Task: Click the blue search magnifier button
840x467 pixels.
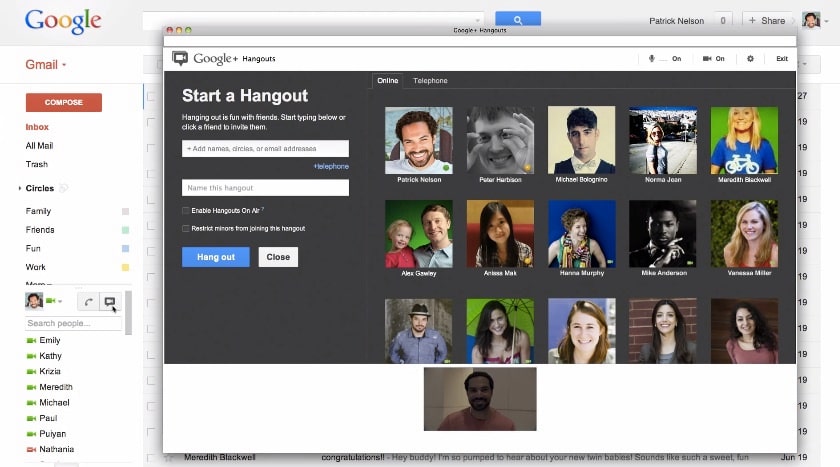Action: click(x=518, y=20)
